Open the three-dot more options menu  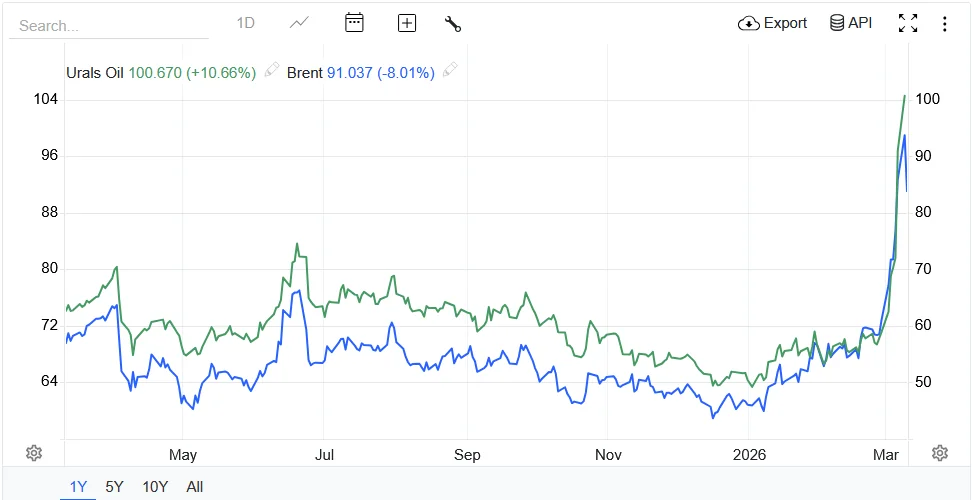(x=945, y=23)
